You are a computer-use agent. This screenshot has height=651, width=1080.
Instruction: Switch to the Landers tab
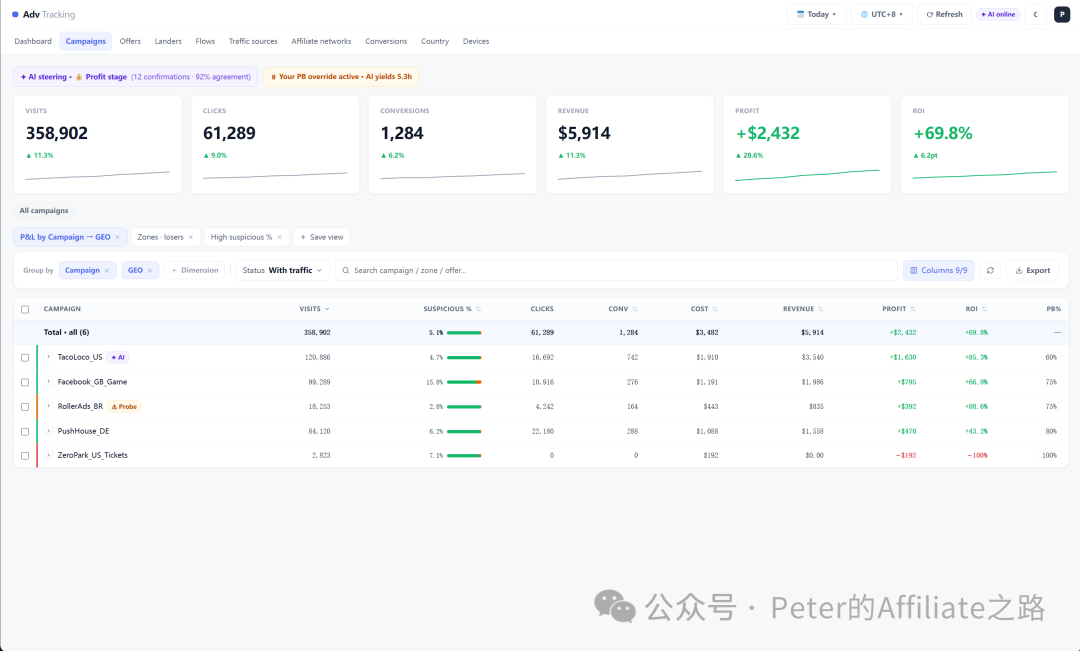tap(168, 41)
